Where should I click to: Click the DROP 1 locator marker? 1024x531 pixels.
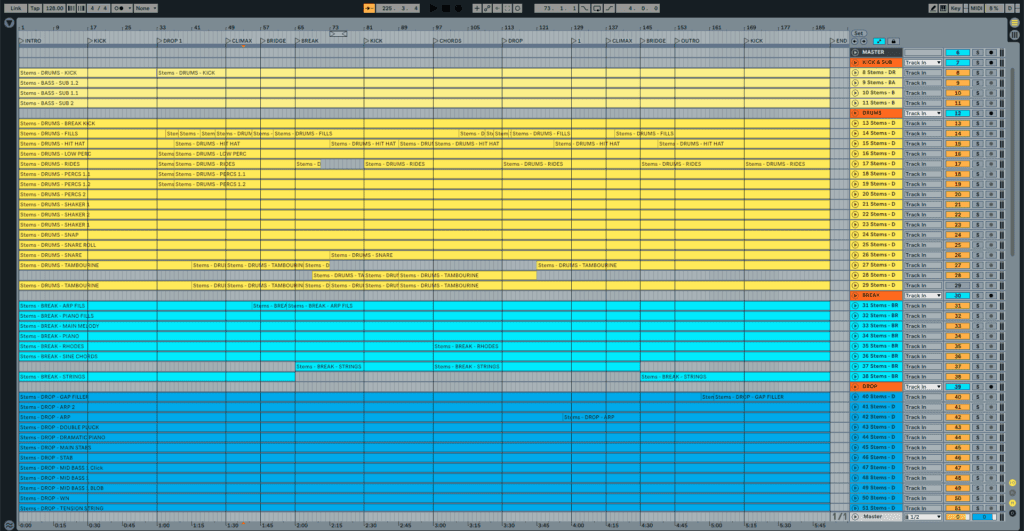(170, 40)
